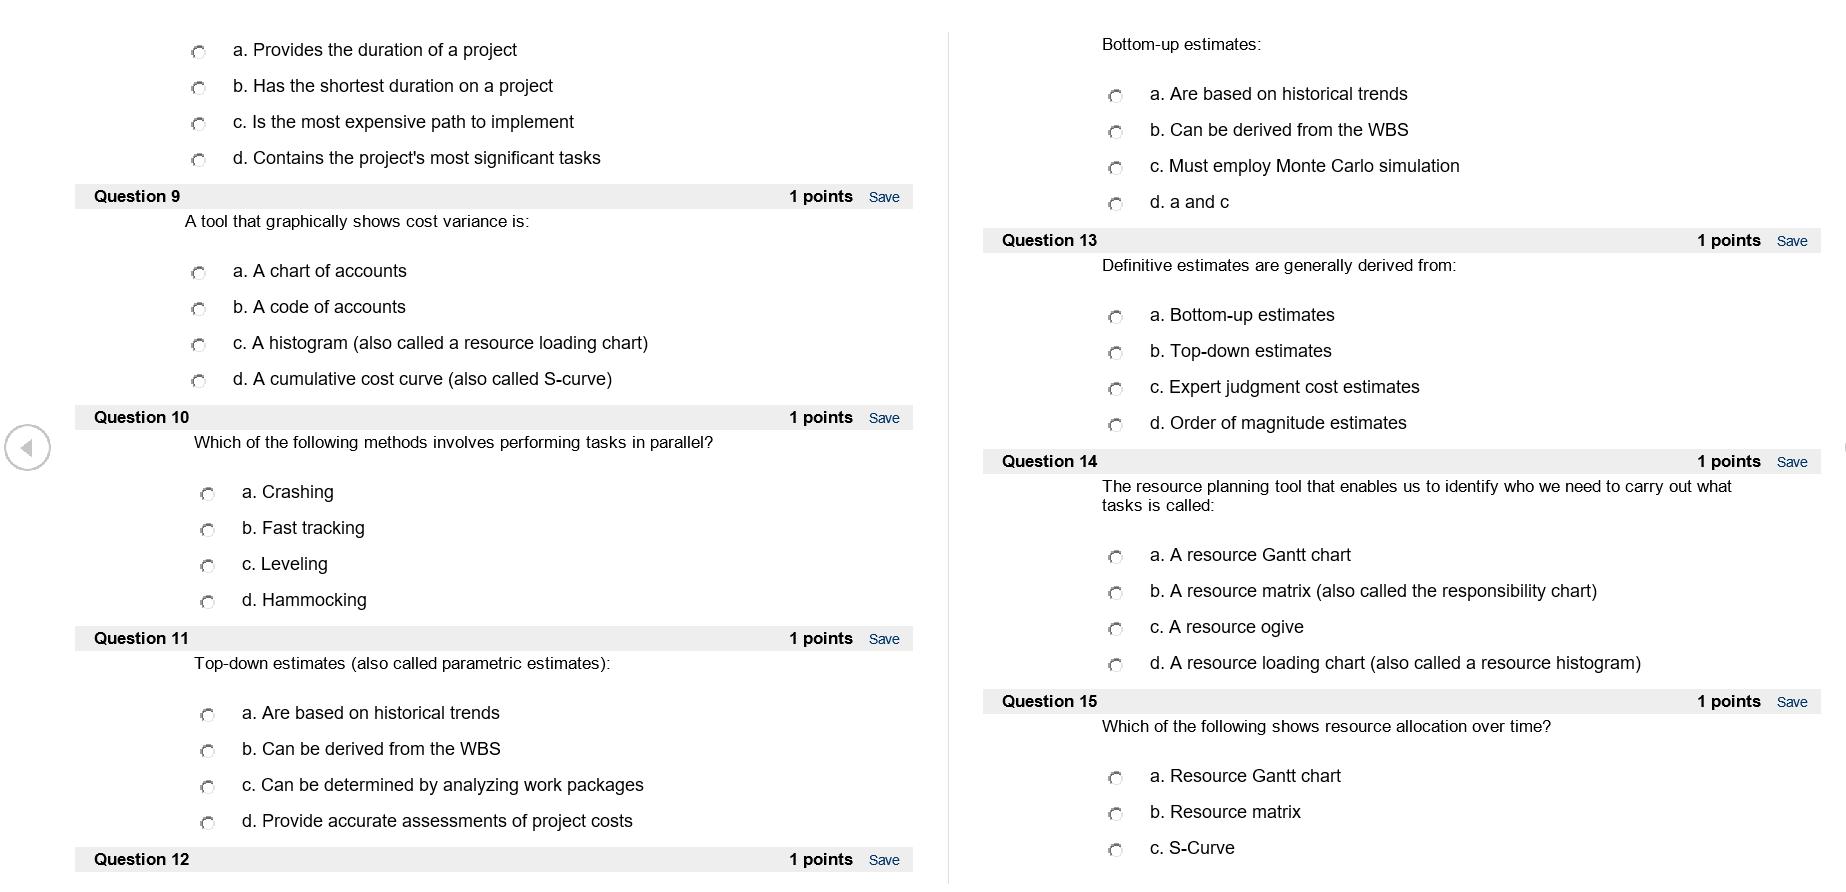Select 'a. Resource Gantt chart' for Question 15
Image resolution: width=1846 pixels, height=892 pixels.
(x=1116, y=778)
